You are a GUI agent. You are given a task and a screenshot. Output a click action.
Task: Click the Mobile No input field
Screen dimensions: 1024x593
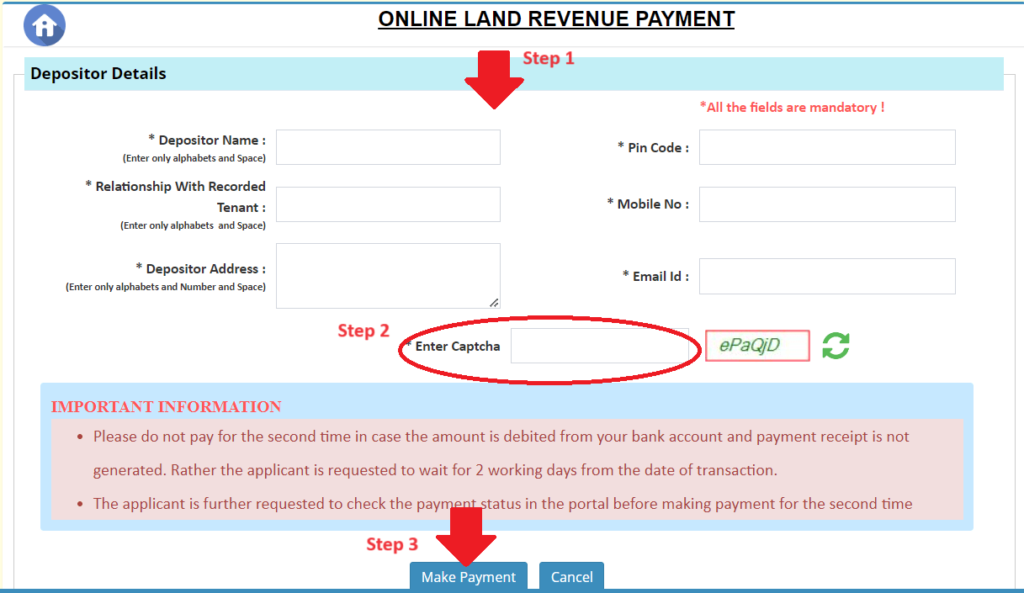coord(827,204)
